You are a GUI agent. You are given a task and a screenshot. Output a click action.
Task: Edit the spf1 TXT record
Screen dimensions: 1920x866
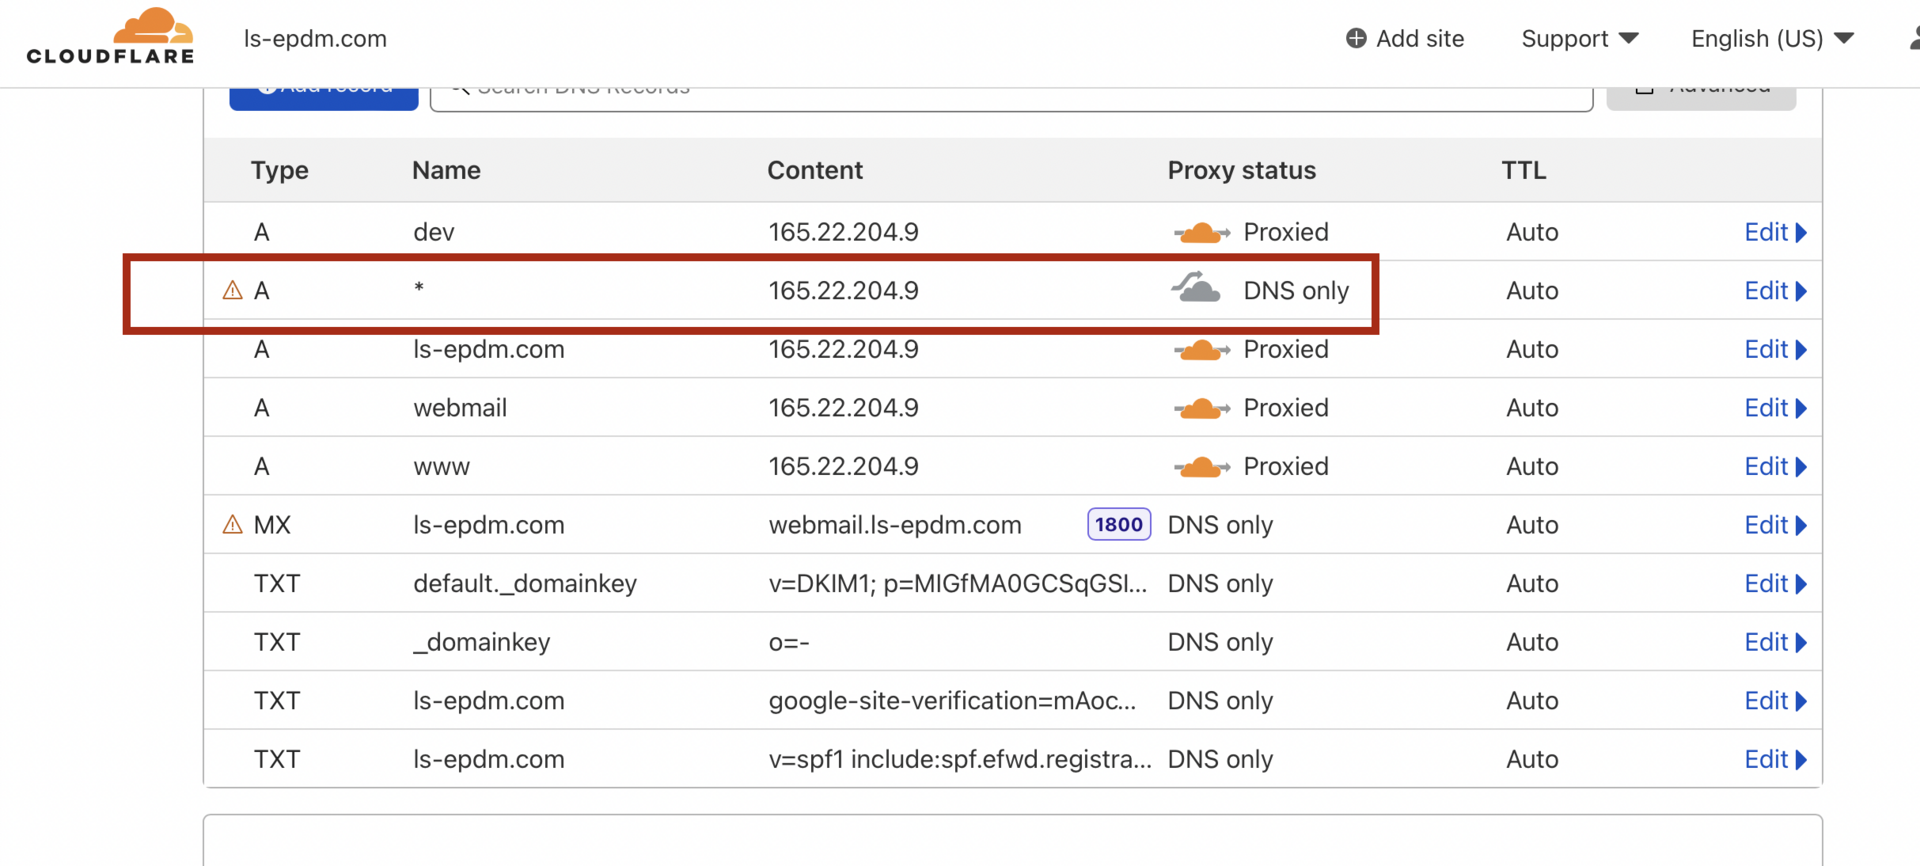point(1775,759)
